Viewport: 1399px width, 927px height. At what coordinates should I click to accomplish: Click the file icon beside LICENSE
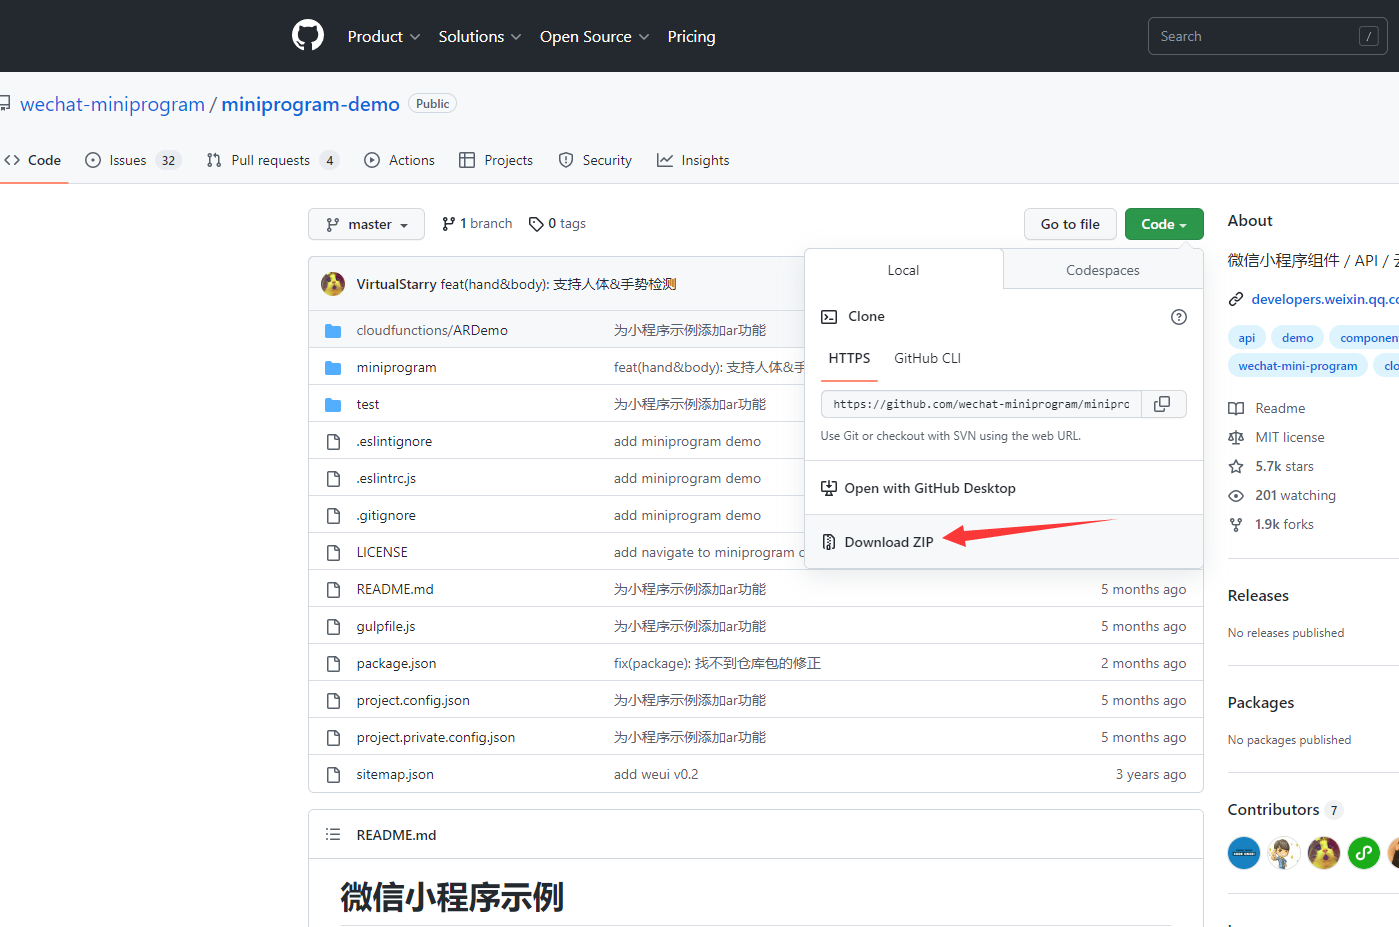(333, 553)
